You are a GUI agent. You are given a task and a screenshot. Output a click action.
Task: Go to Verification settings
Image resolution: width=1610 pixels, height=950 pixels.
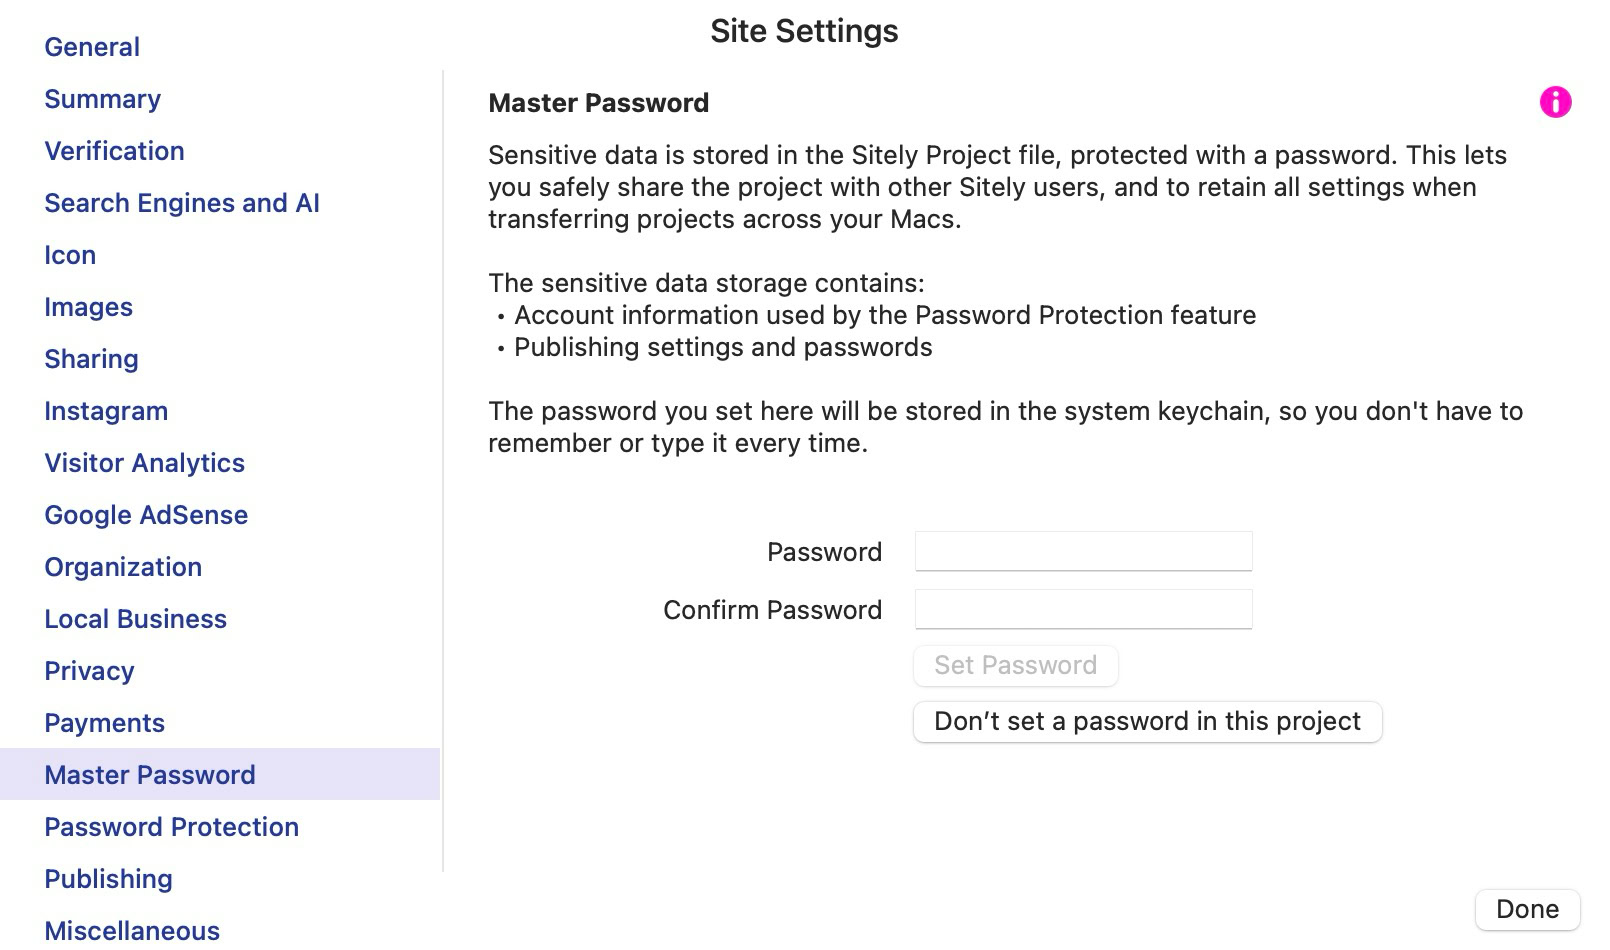coord(114,151)
